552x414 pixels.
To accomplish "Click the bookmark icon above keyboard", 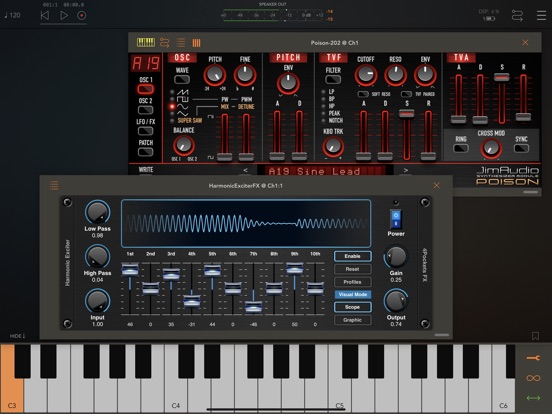I will [535, 336].
